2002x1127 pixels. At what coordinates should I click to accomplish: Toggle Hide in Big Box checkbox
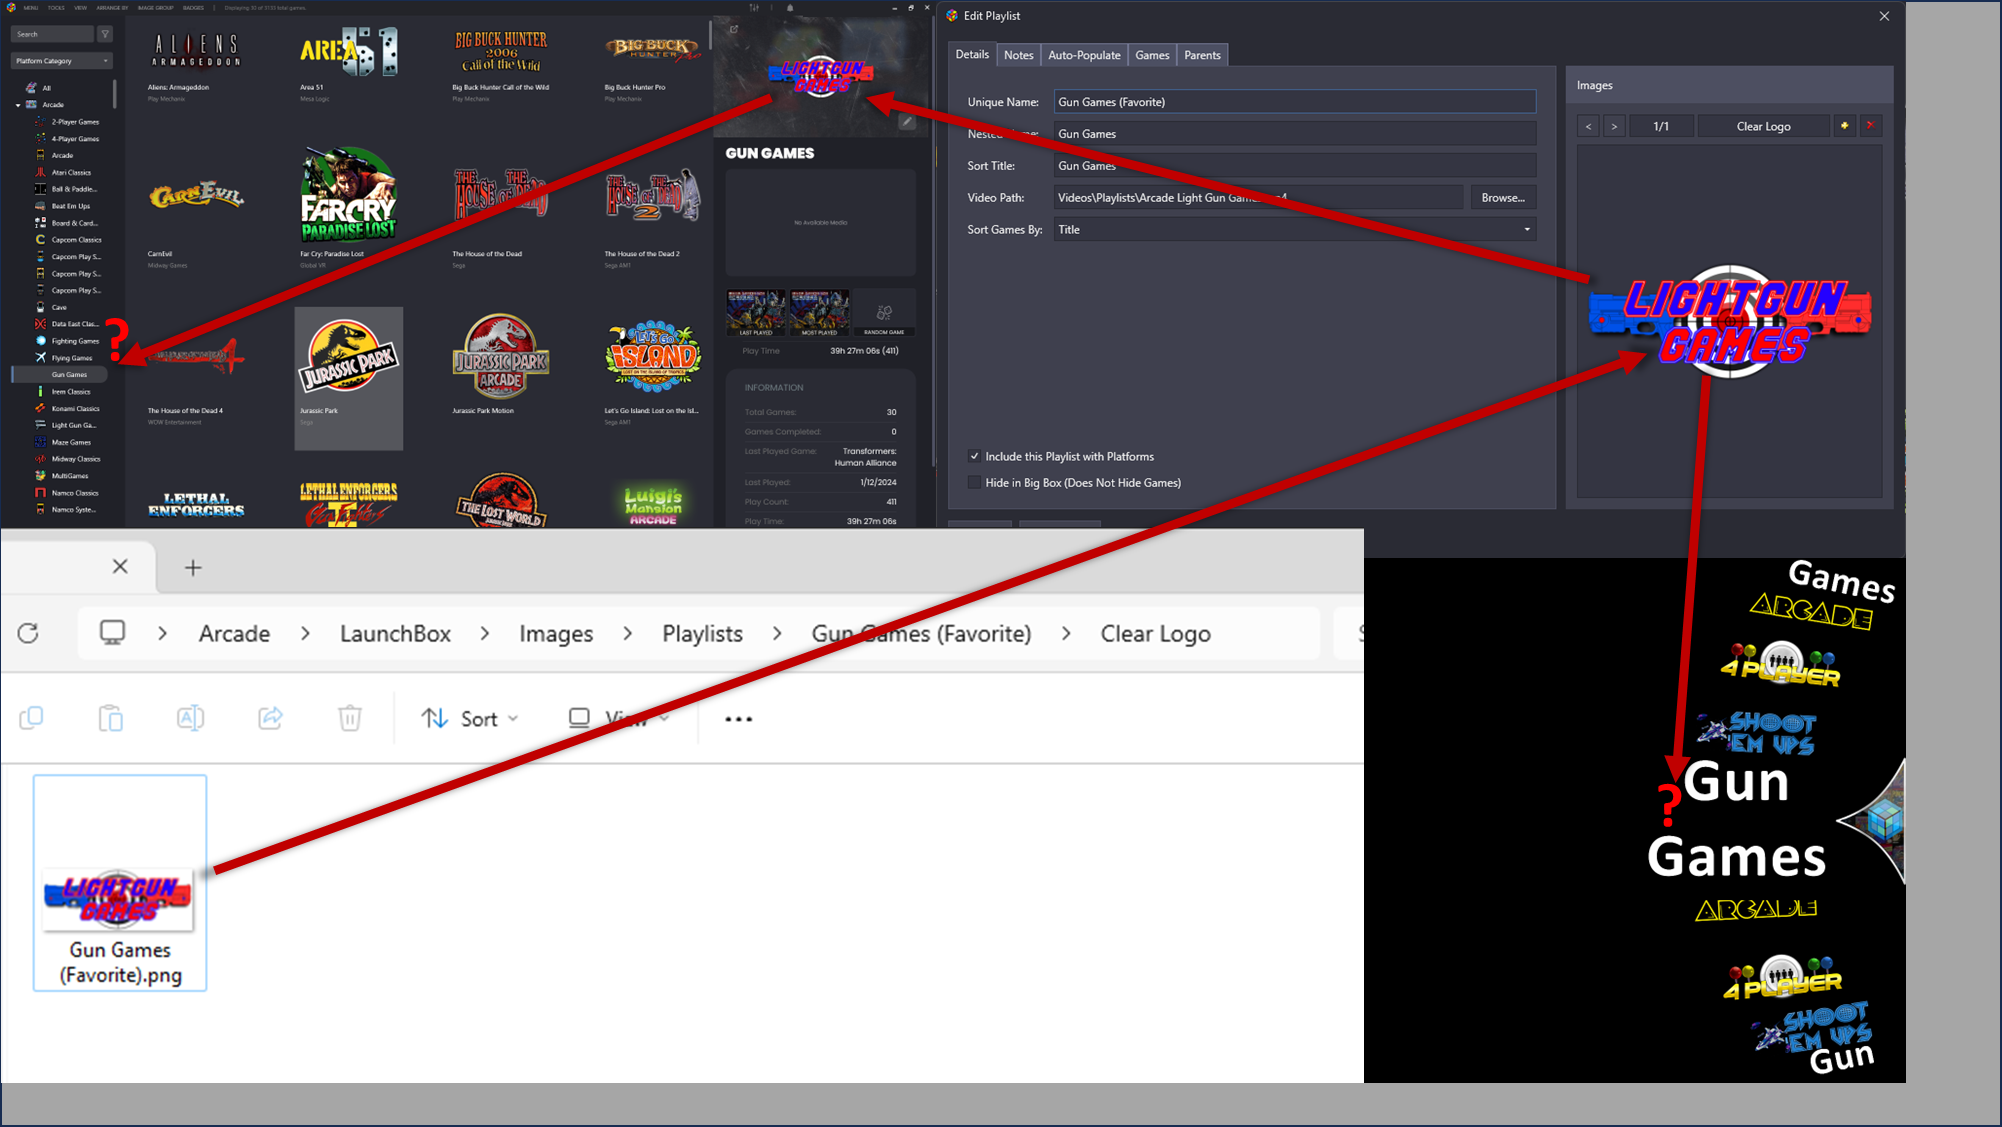coord(975,482)
